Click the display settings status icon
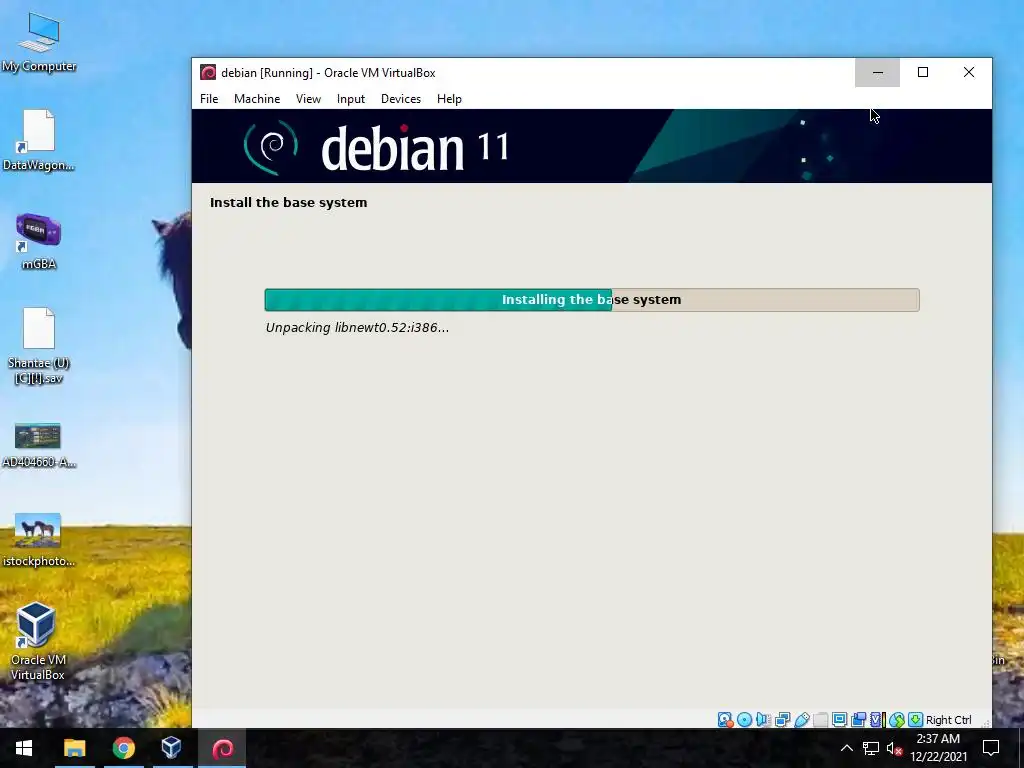The height and width of the screenshot is (768, 1024). [839, 720]
